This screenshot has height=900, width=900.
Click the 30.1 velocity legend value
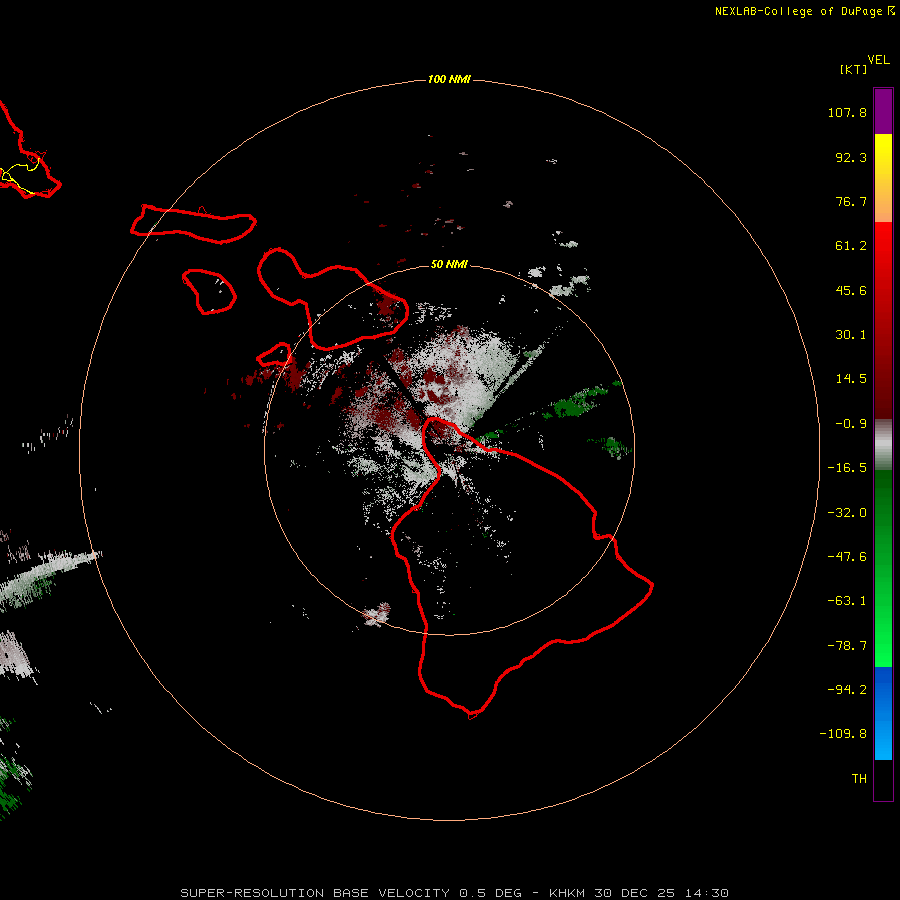pyautogui.click(x=851, y=335)
